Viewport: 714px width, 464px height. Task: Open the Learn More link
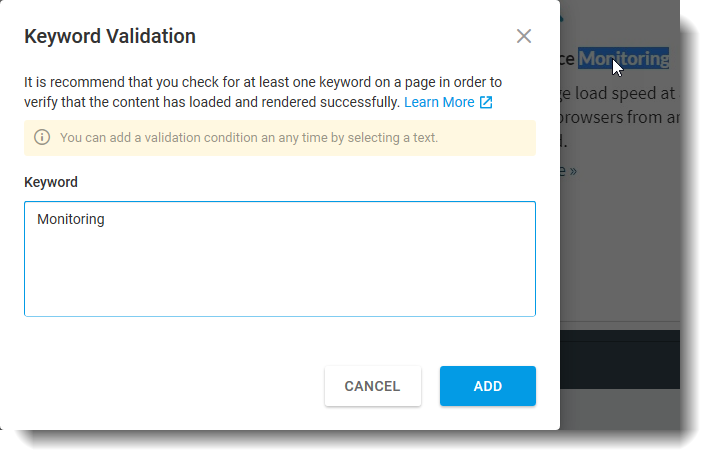pyautogui.click(x=439, y=102)
